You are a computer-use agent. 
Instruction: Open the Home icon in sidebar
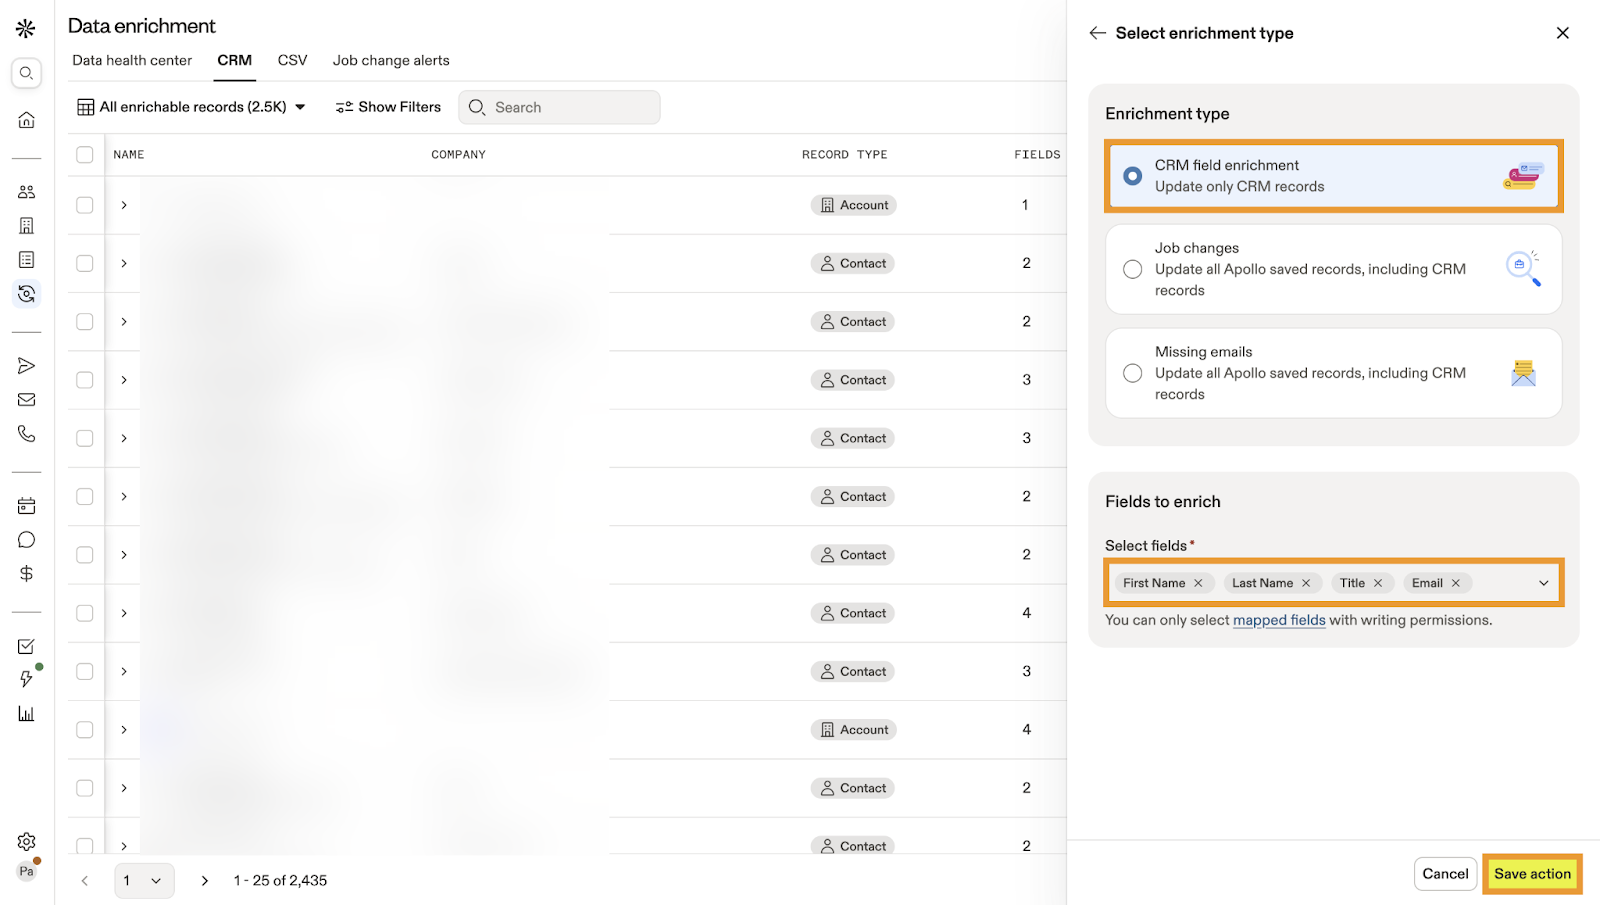coord(27,120)
